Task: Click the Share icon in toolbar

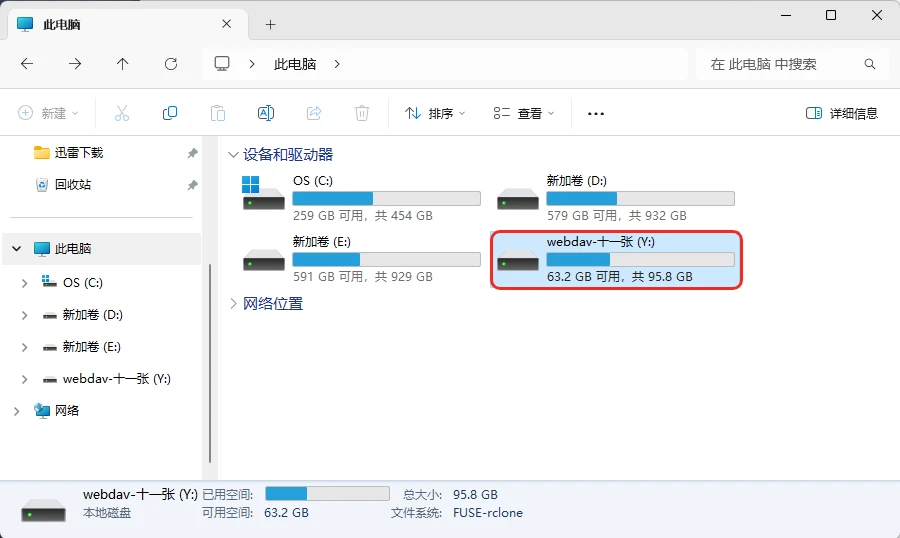Action: pos(314,113)
